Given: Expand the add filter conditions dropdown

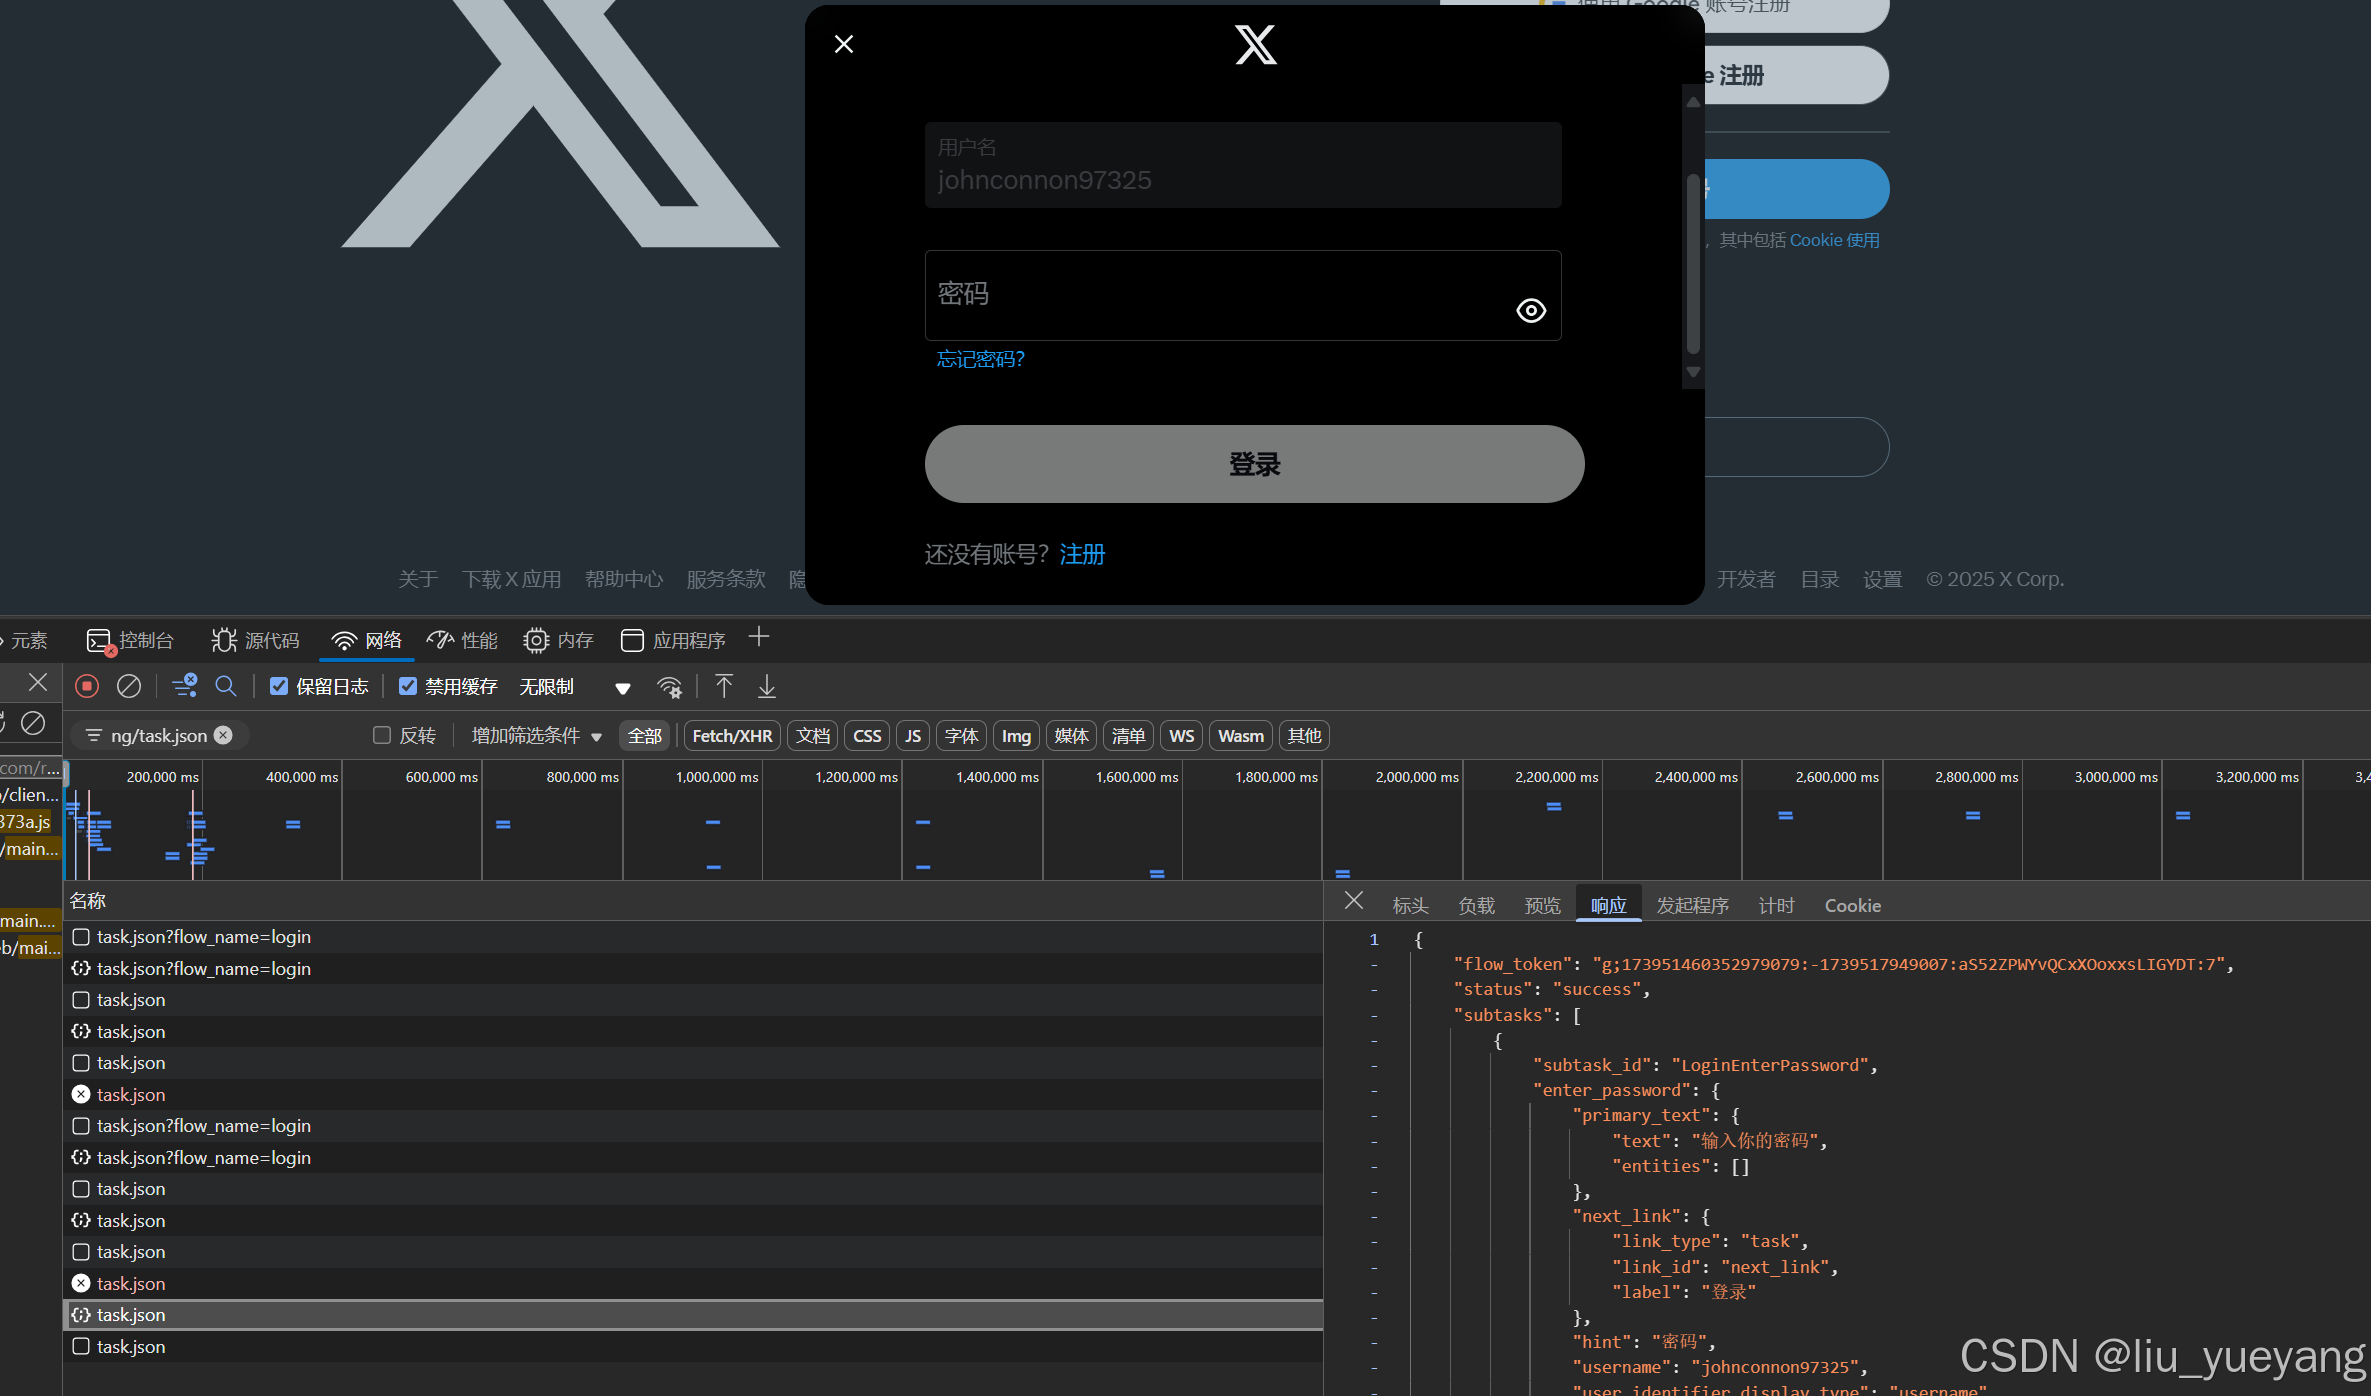Looking at the screenshot, I should pyautogui.click(x=536, y=736).
